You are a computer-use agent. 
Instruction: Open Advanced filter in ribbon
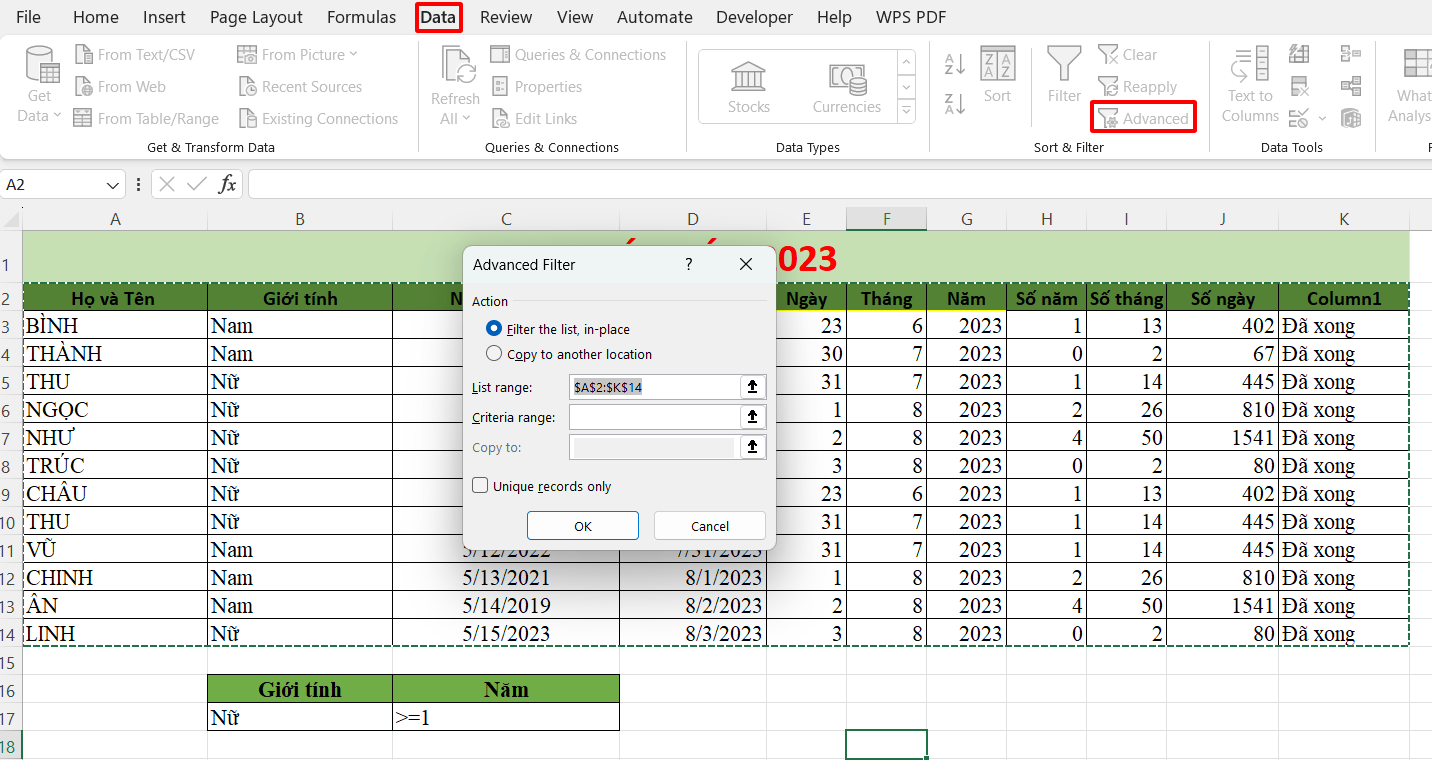pyautogui.click(x=1143, y=119)
